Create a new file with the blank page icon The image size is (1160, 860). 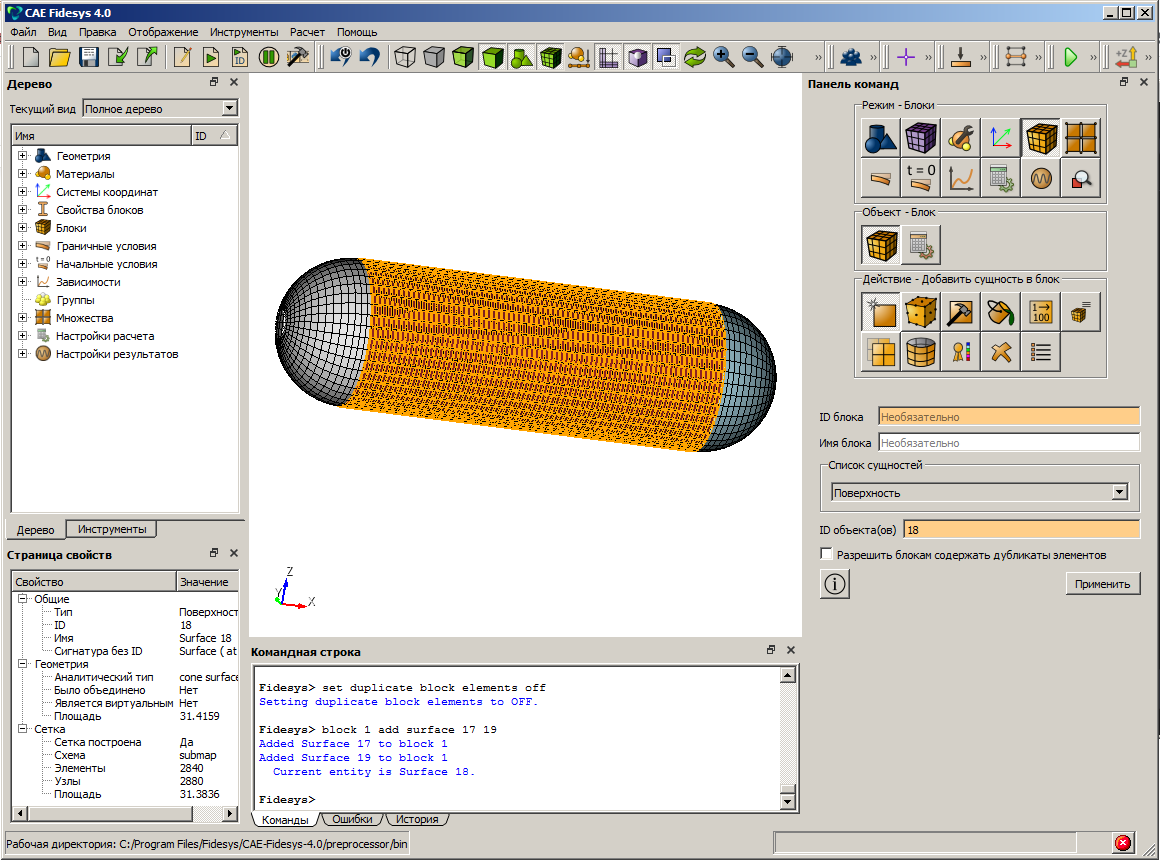click(x=31, y=57)
